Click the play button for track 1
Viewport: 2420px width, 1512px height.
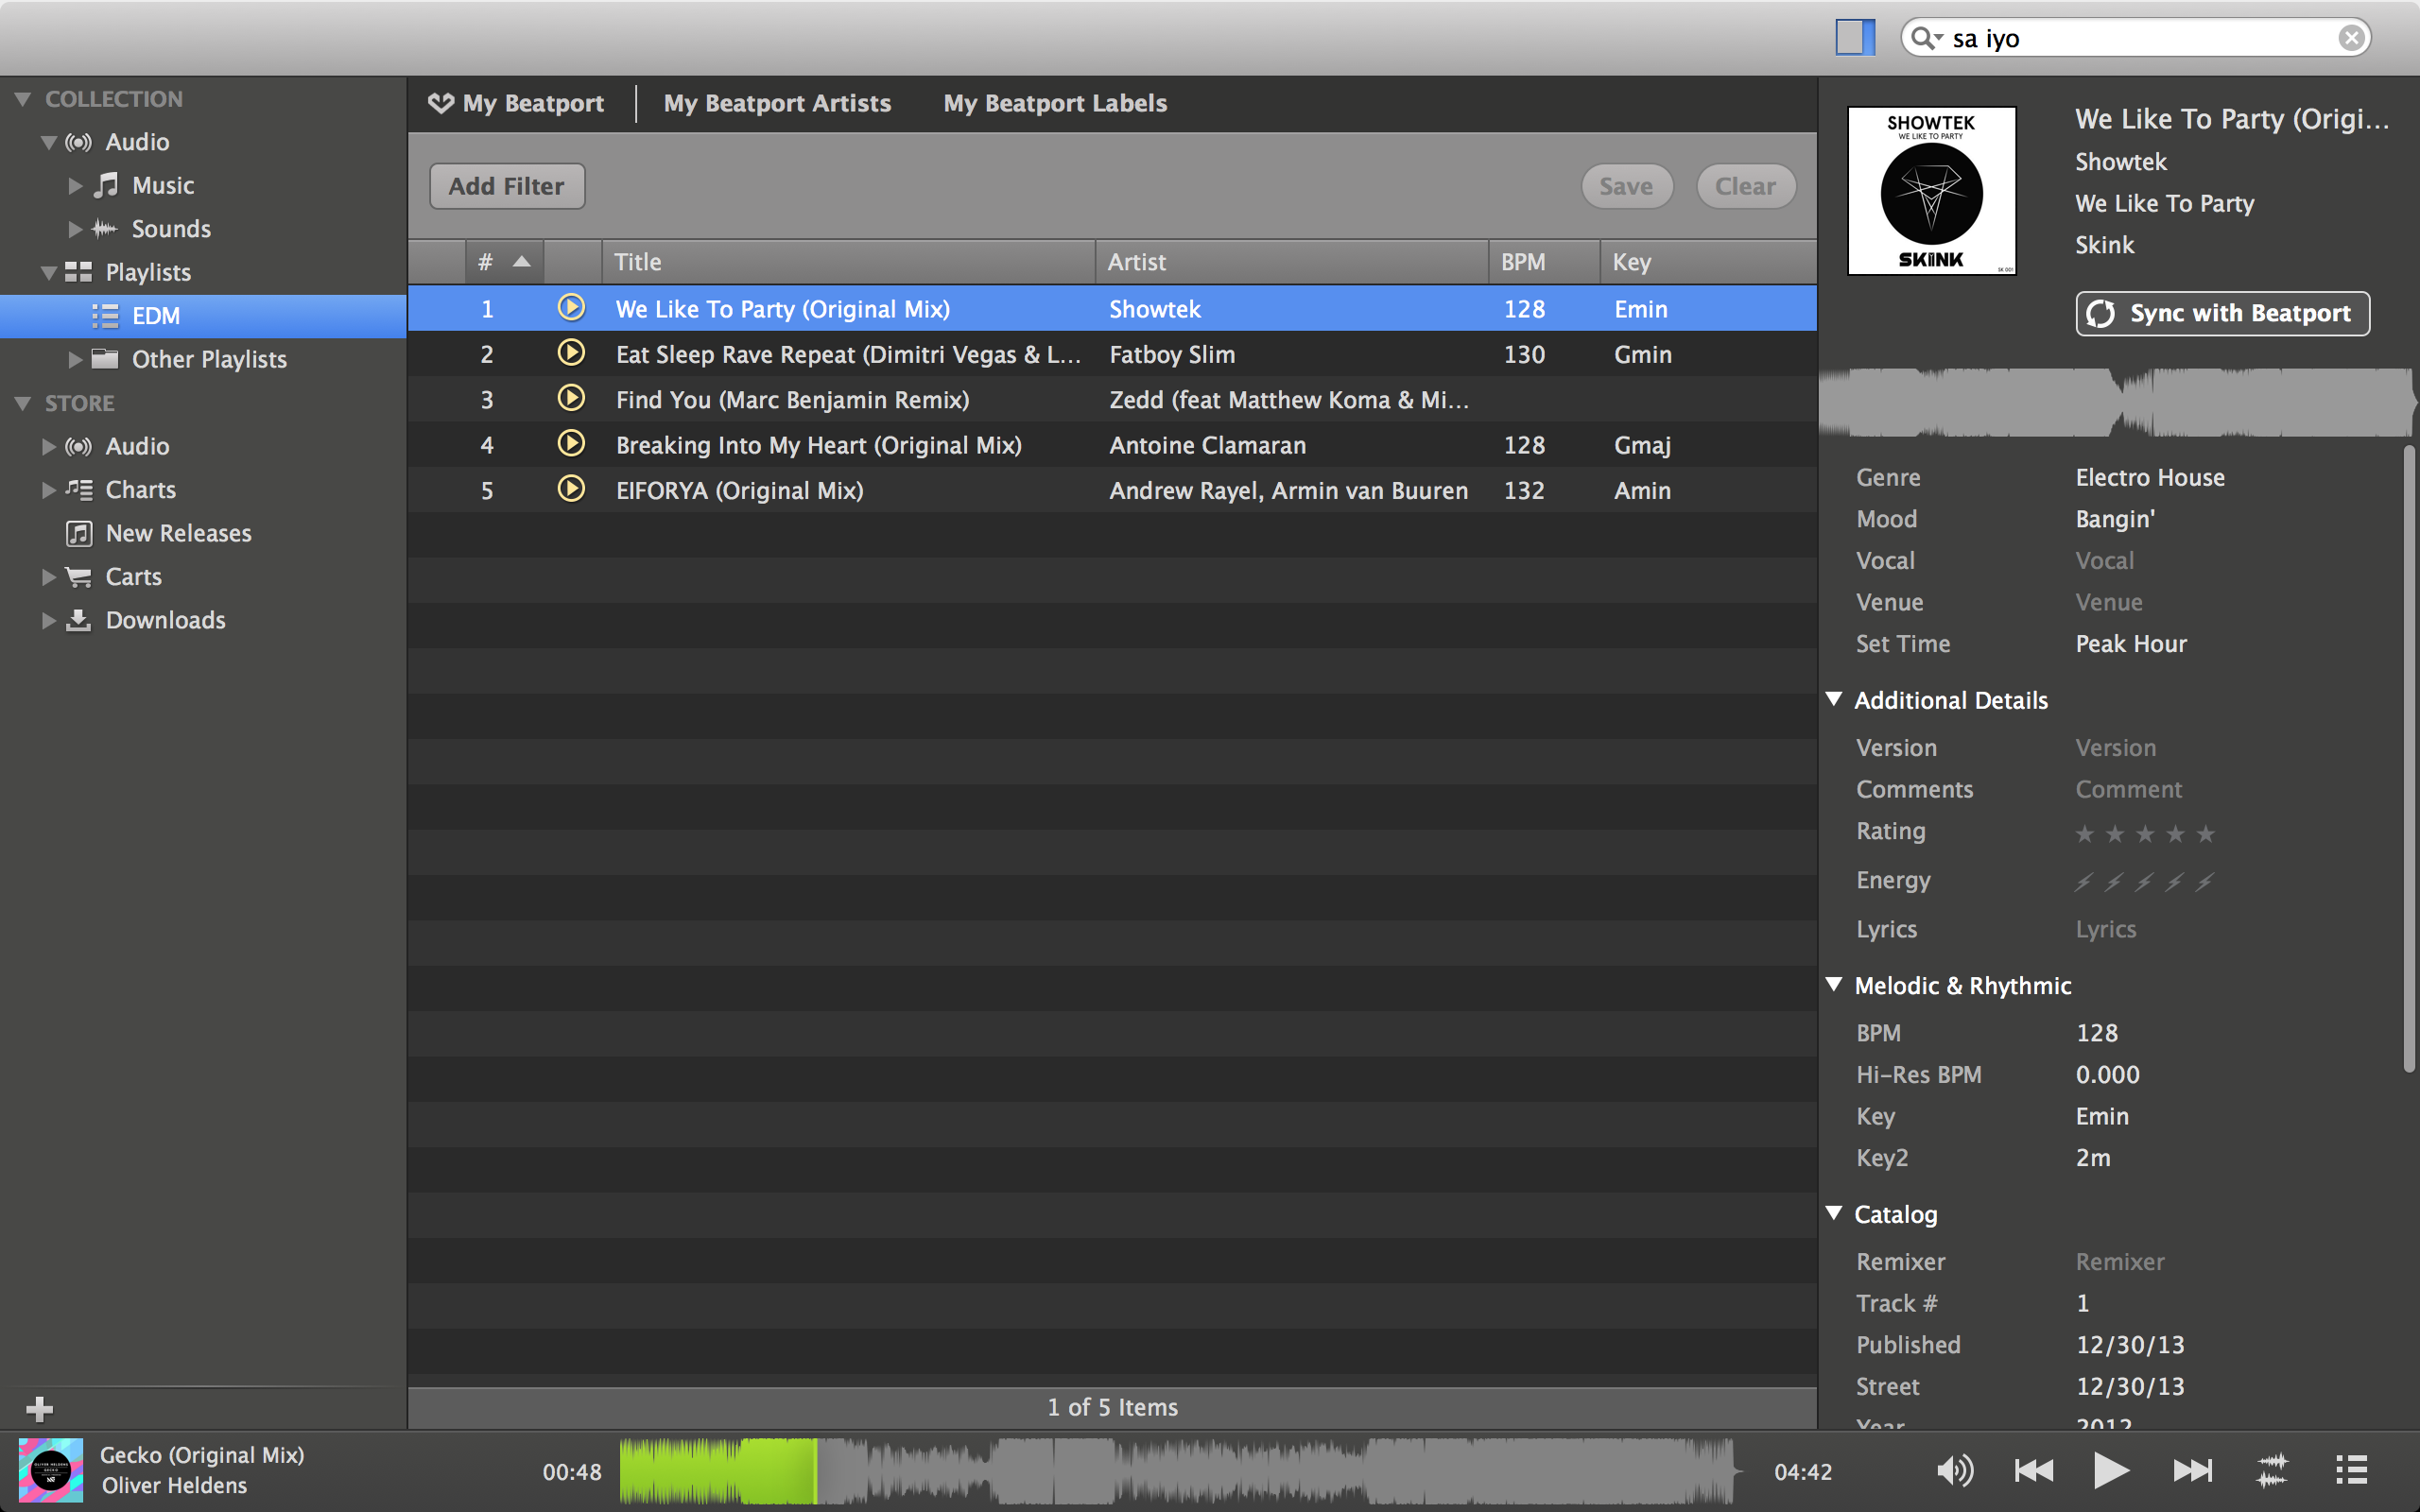[570, 306]
